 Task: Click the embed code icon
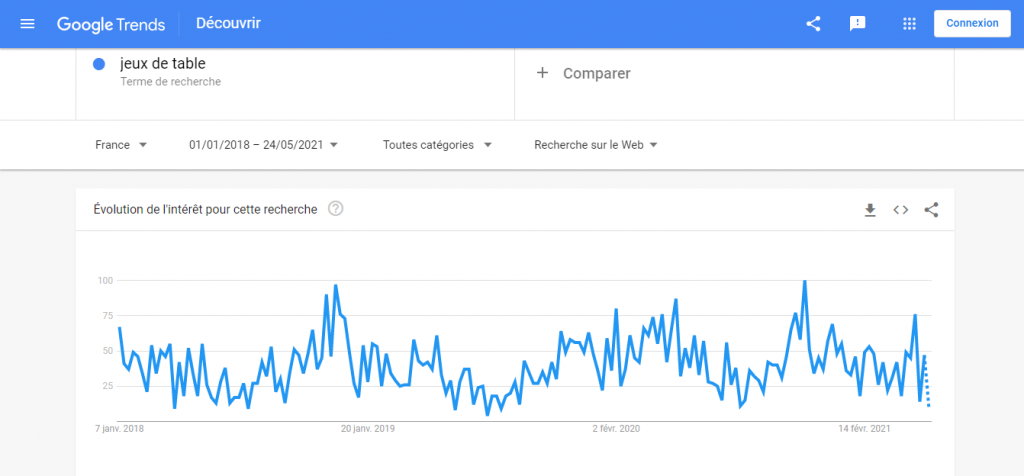900,209
